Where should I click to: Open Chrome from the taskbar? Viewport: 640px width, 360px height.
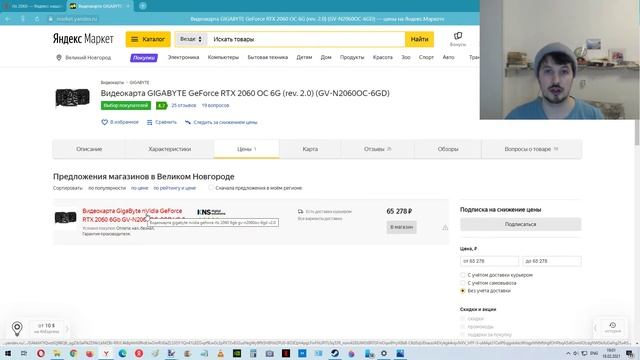(73, 353)
